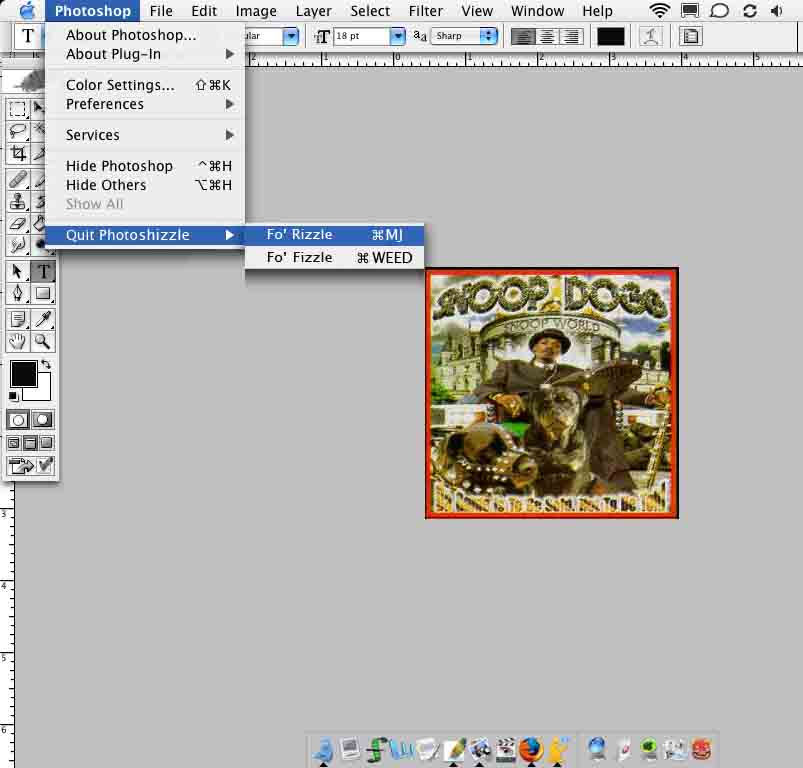Open the yellow AIM icon in Dock
The width and height of the screenshot is (803, 768).
coord(558,750)
